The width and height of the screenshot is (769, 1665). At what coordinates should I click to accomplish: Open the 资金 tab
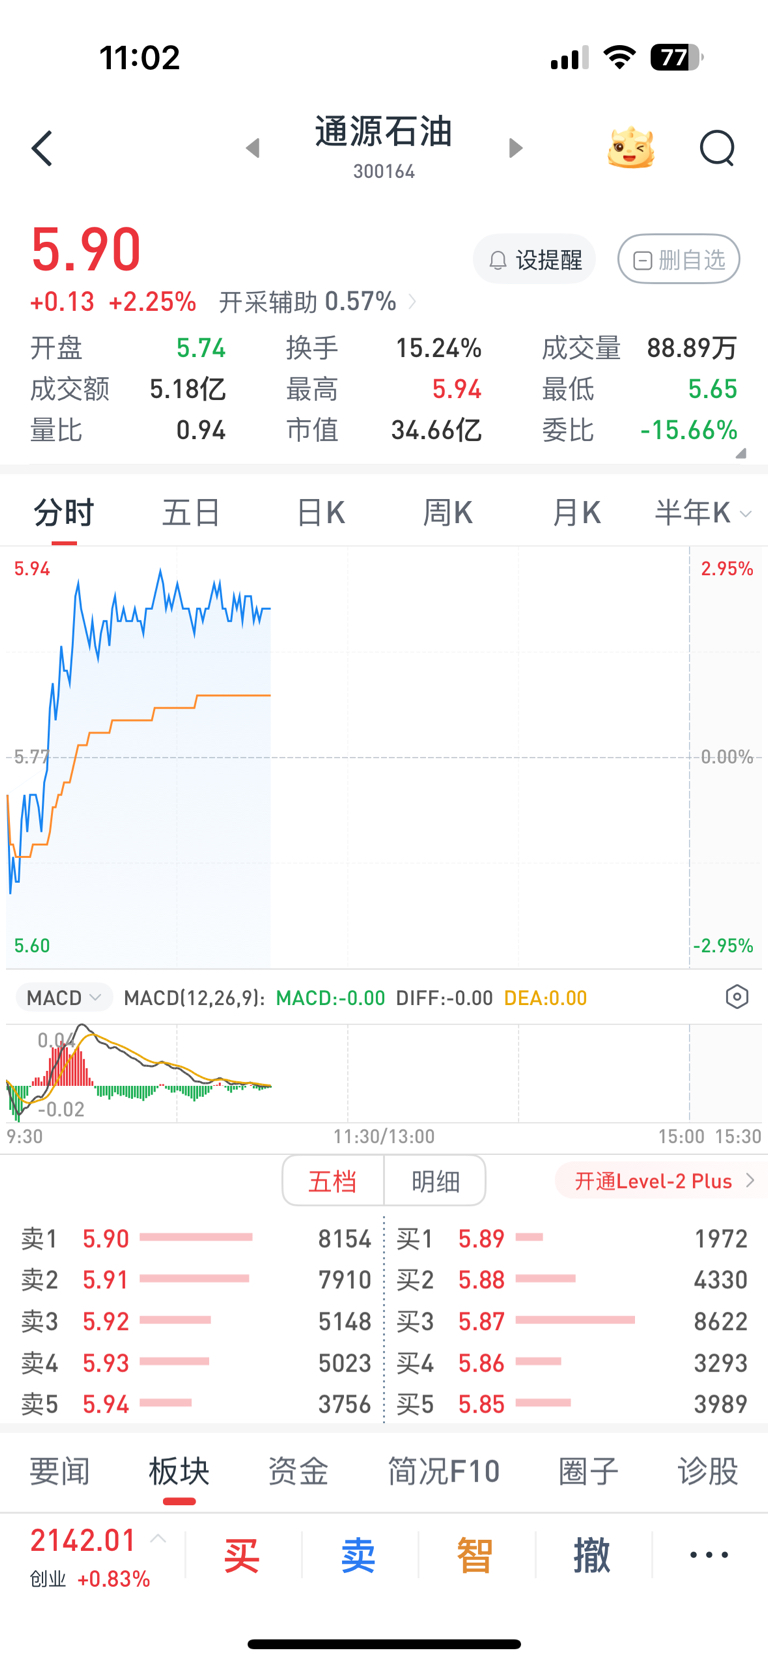[298, 1471]
